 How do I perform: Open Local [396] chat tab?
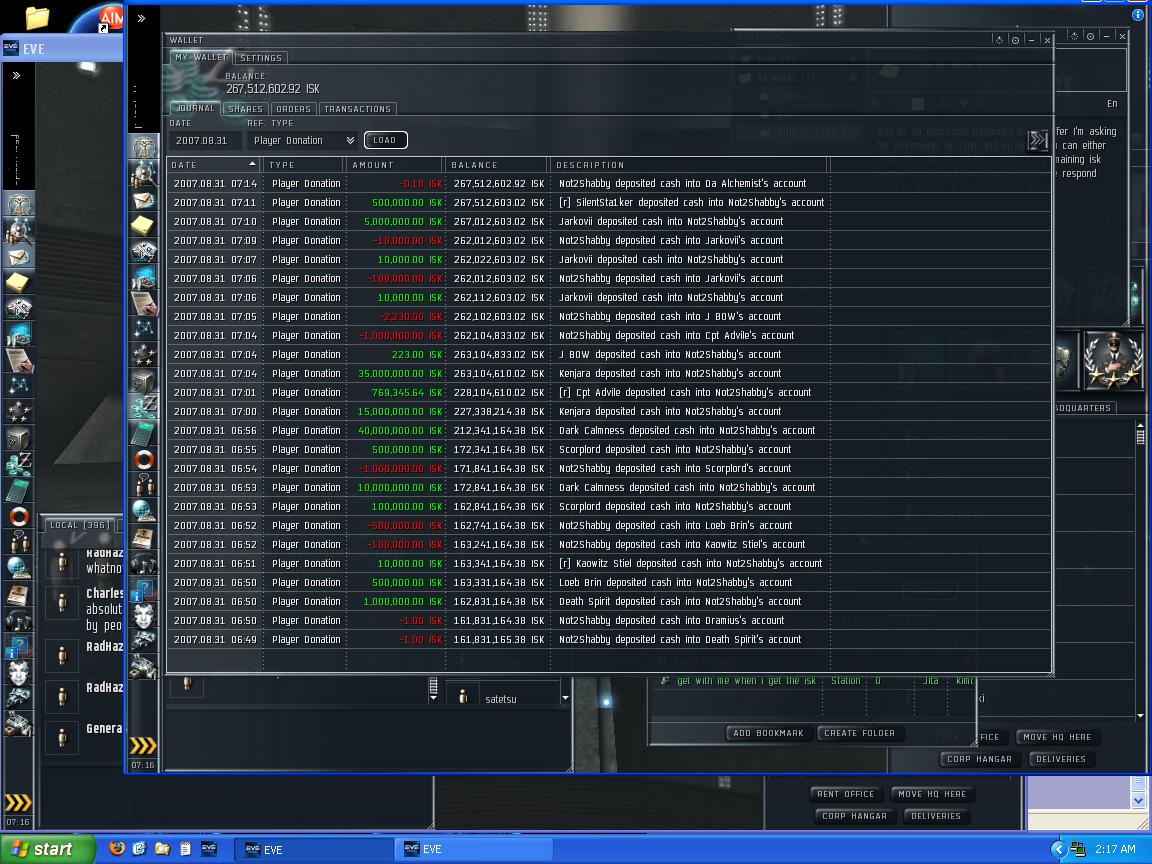(79, 525)
